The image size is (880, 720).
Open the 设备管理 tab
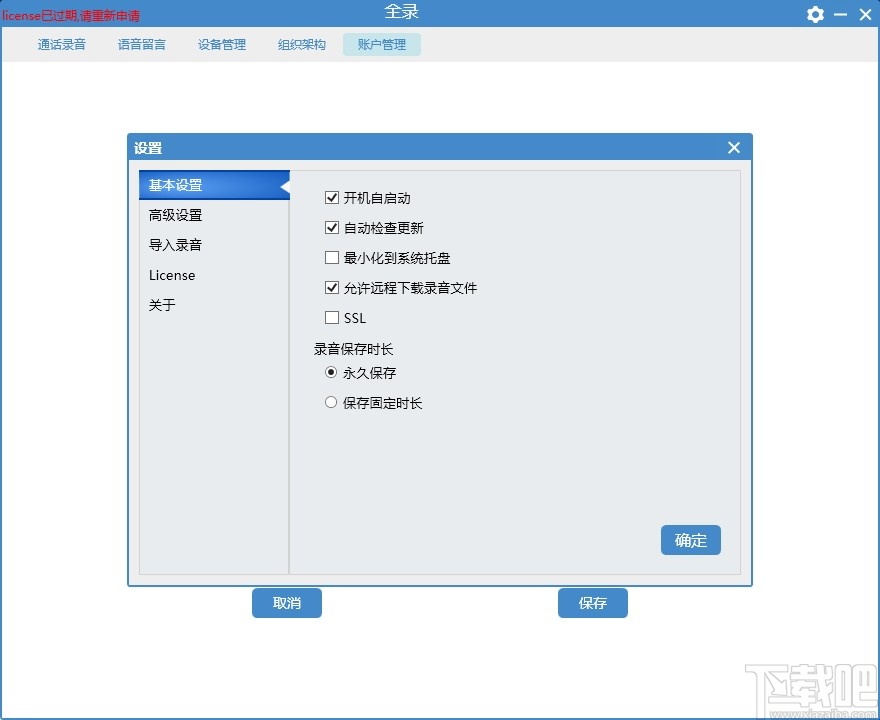point(221,44)
